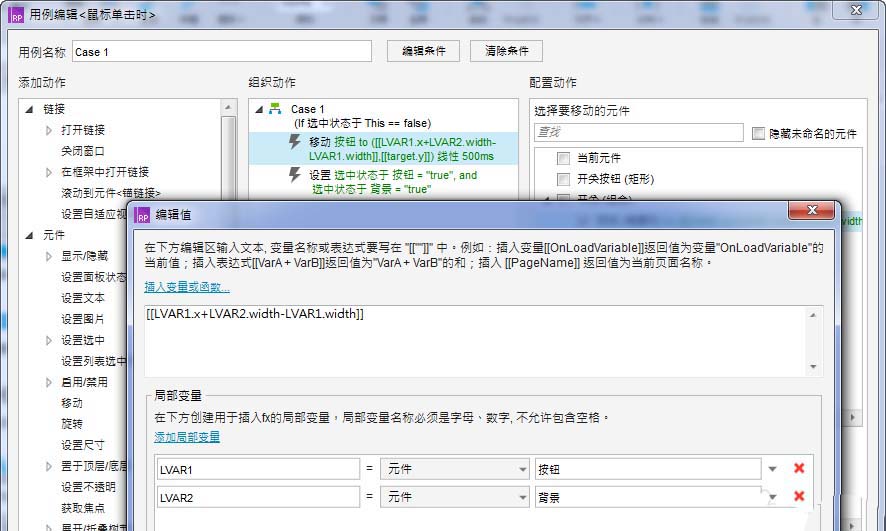Screen dimensions: 886x531
Task: Collapse the 链接 action group
Action: [x=29, y=109]
